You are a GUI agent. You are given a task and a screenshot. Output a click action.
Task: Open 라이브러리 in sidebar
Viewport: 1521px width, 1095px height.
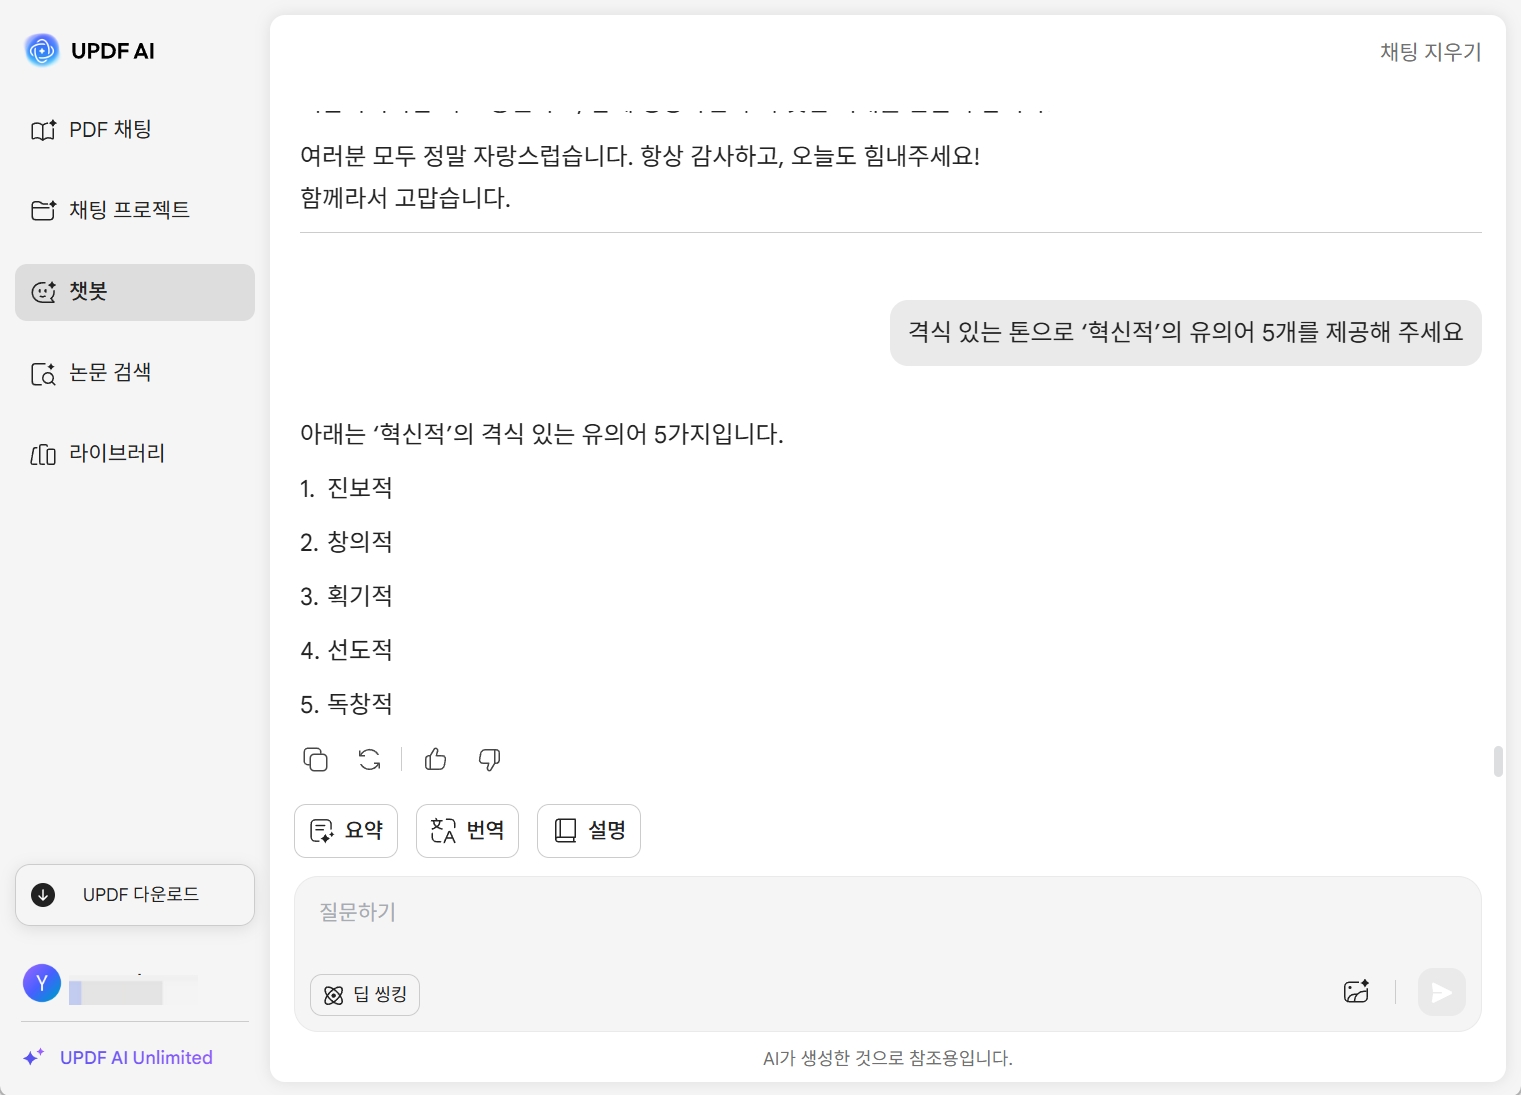135,454
